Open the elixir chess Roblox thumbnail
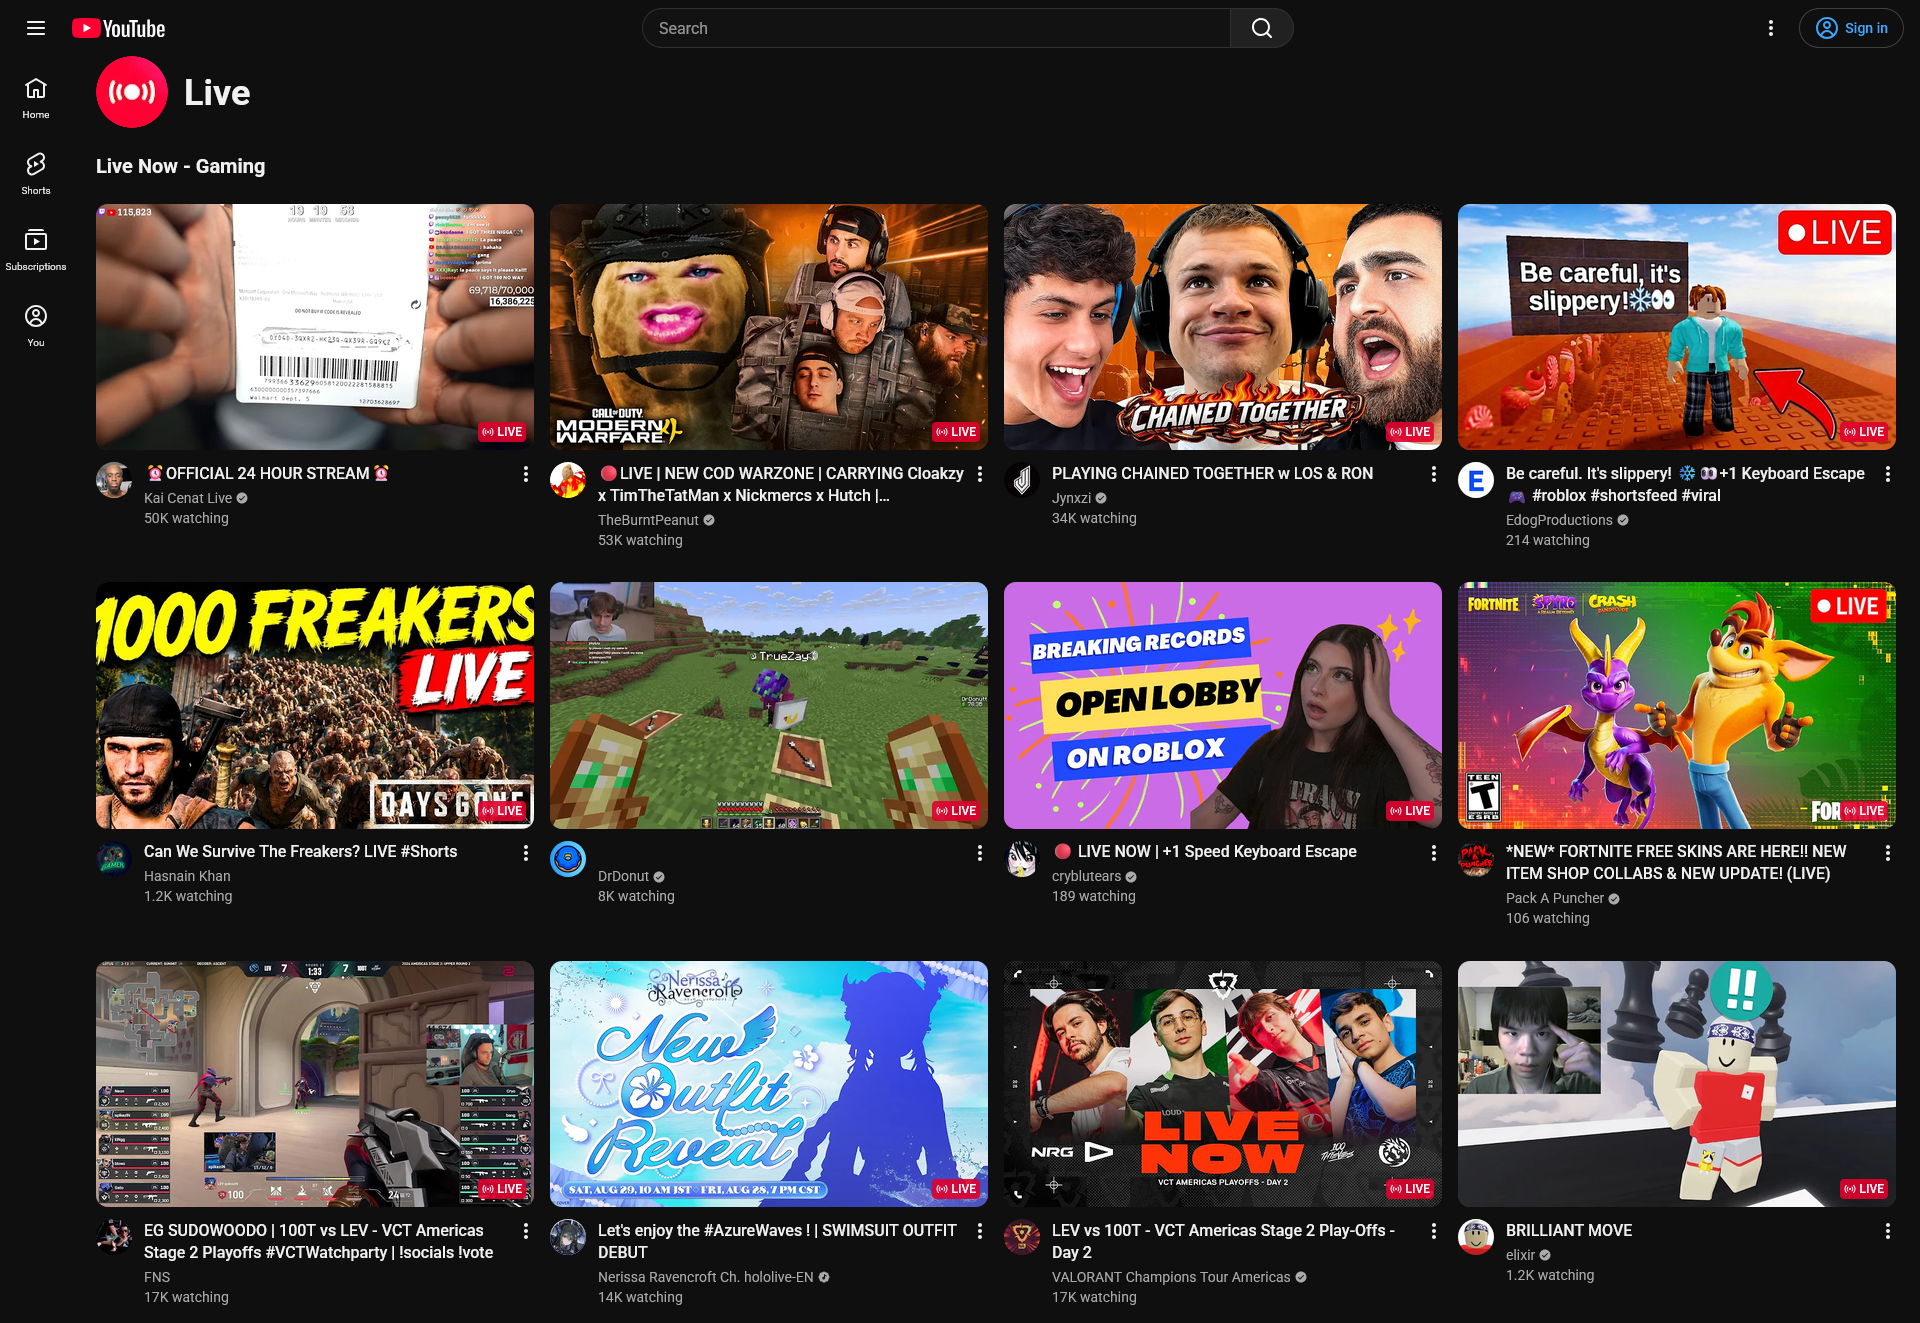This screenshot has height=1323, width=1920. (x=1677, y=1084)
